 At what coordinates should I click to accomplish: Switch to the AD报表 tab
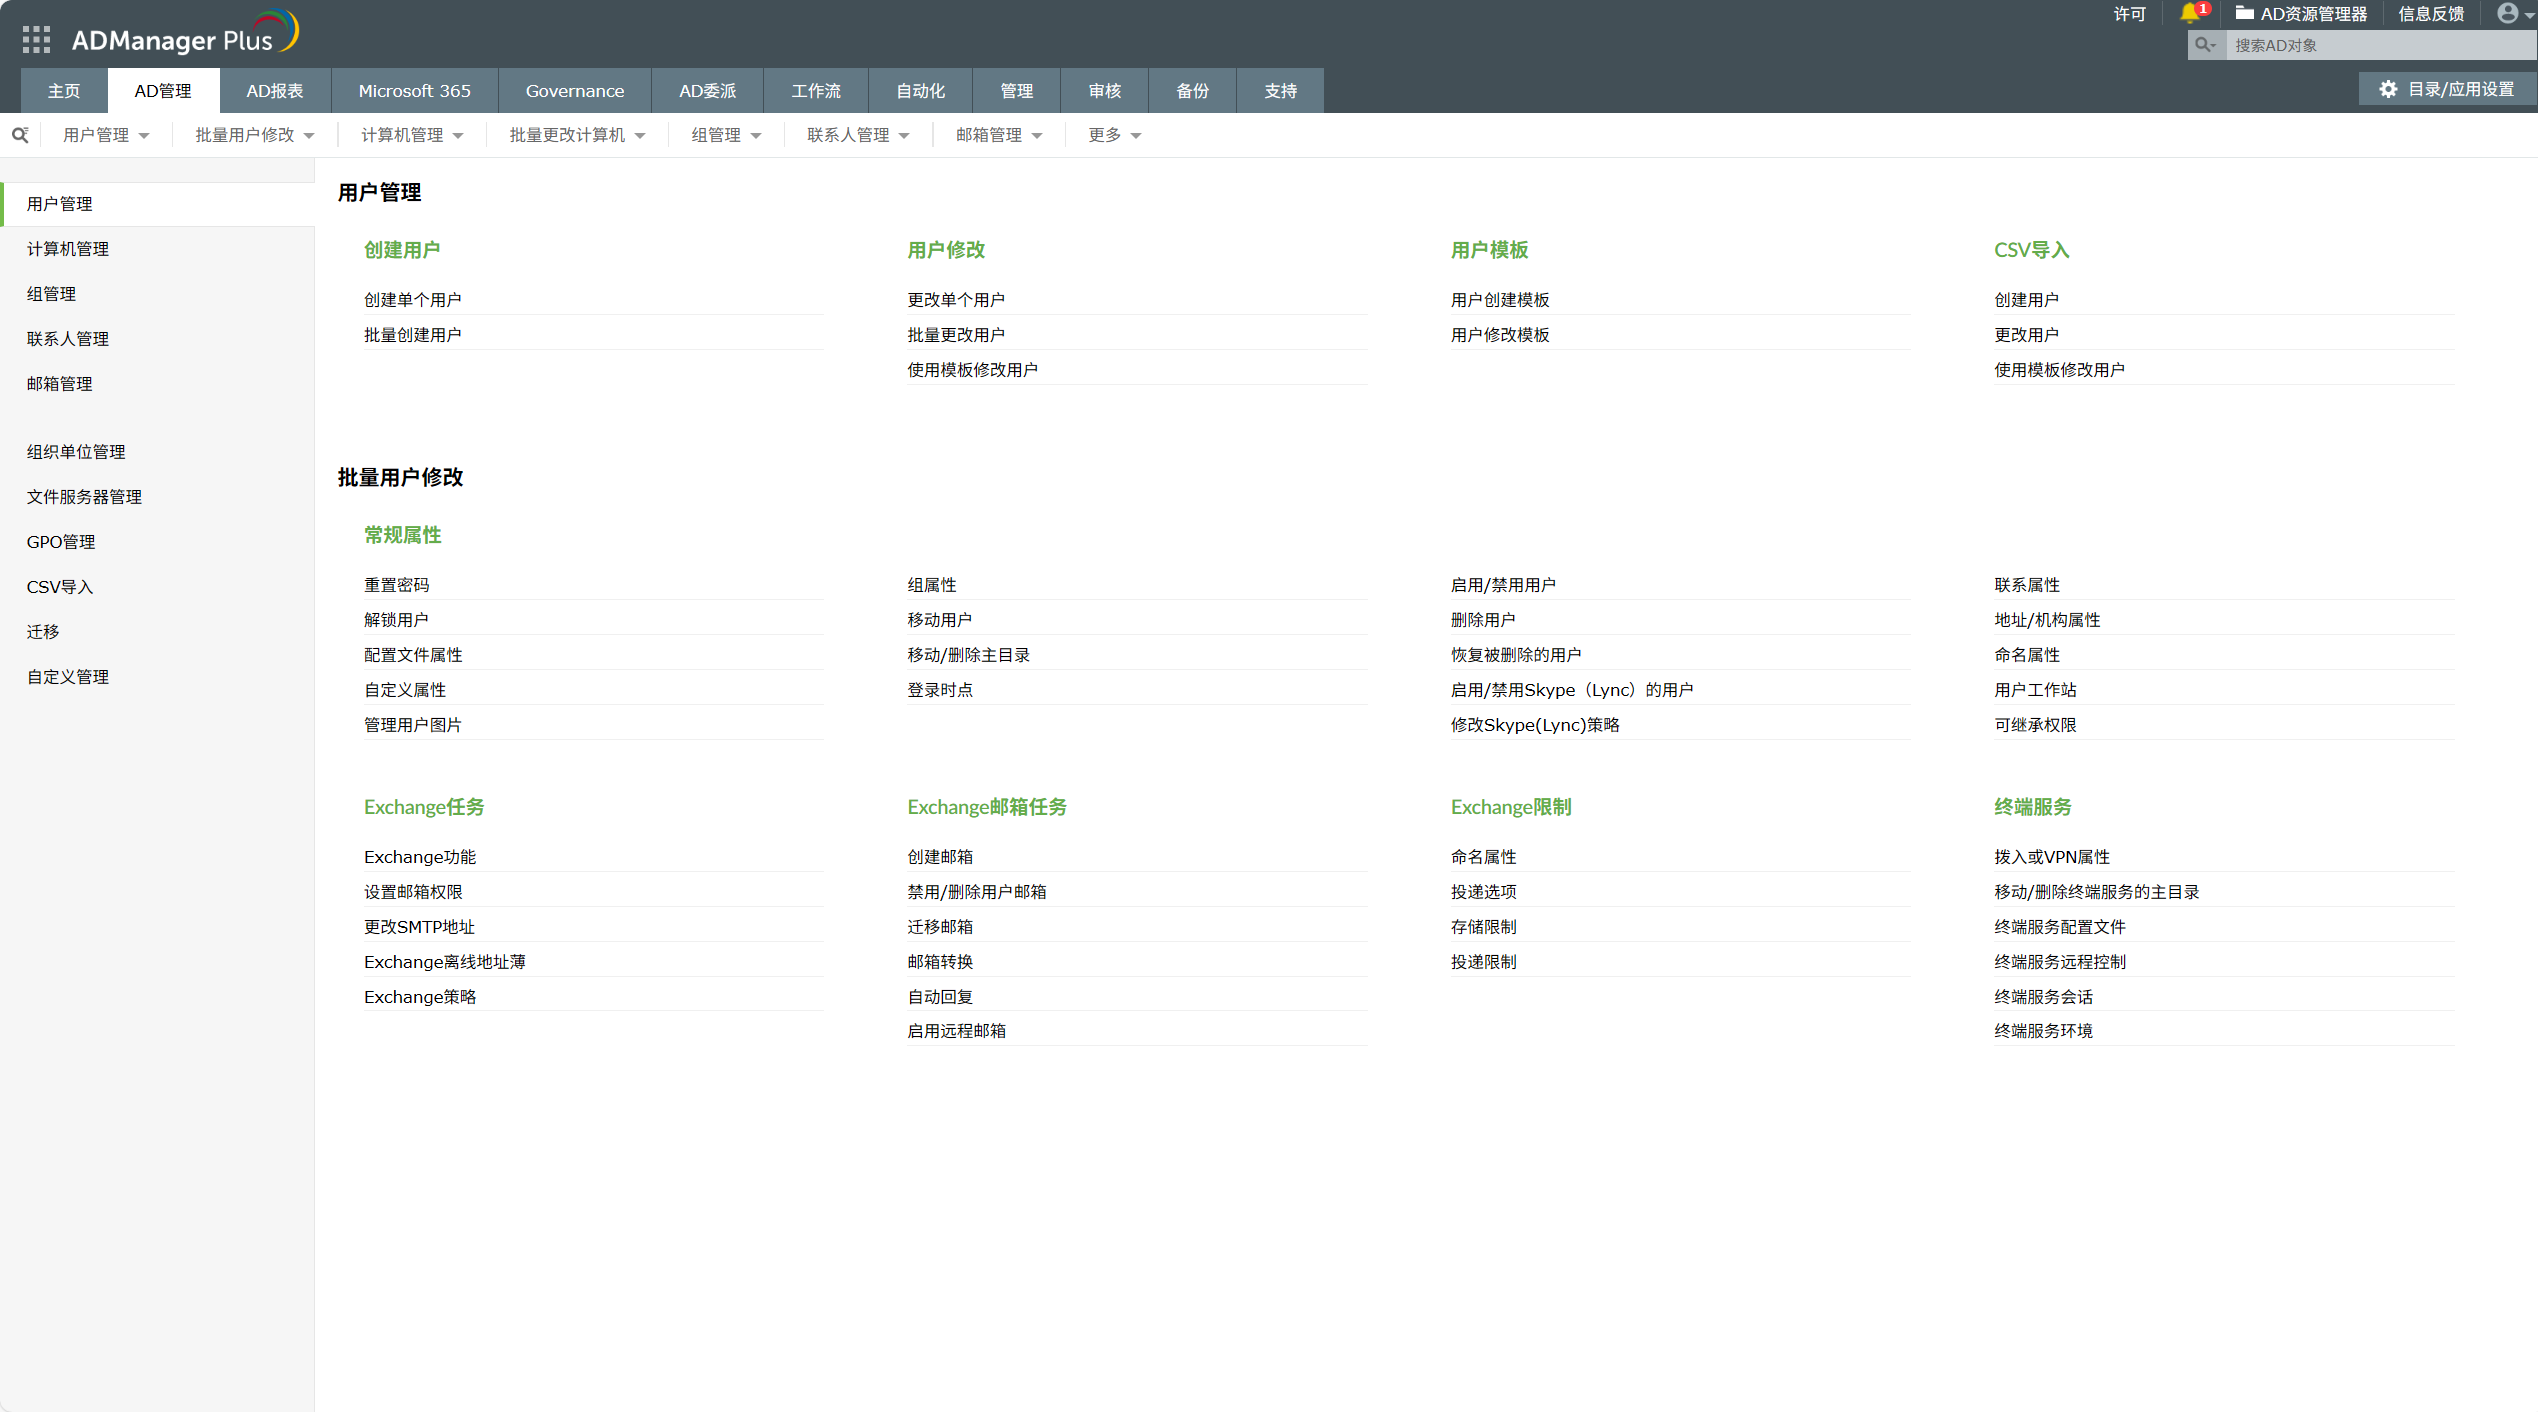point(275,91)
